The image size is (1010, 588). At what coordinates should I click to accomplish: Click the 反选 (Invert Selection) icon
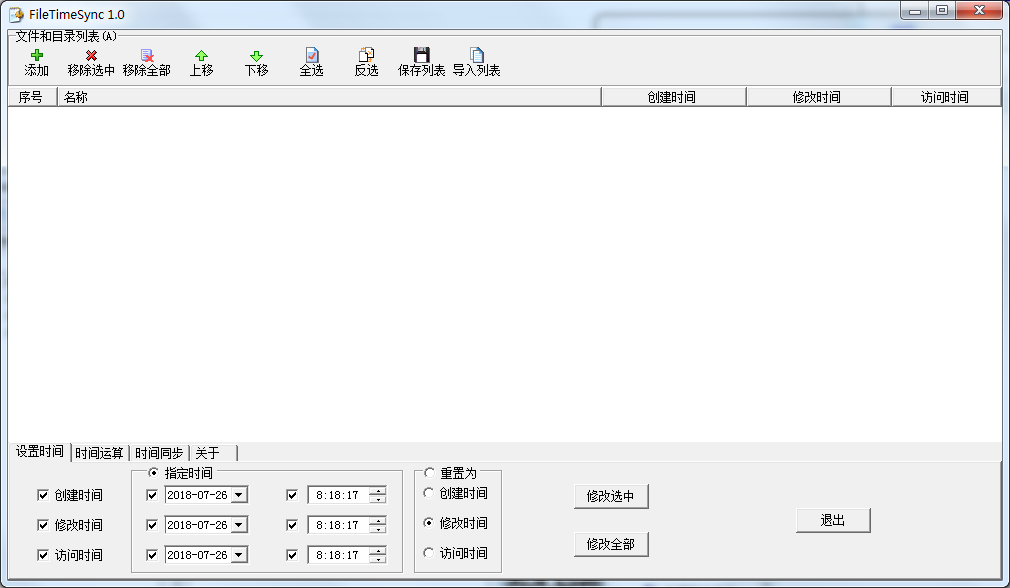click(x=366, y=58)
